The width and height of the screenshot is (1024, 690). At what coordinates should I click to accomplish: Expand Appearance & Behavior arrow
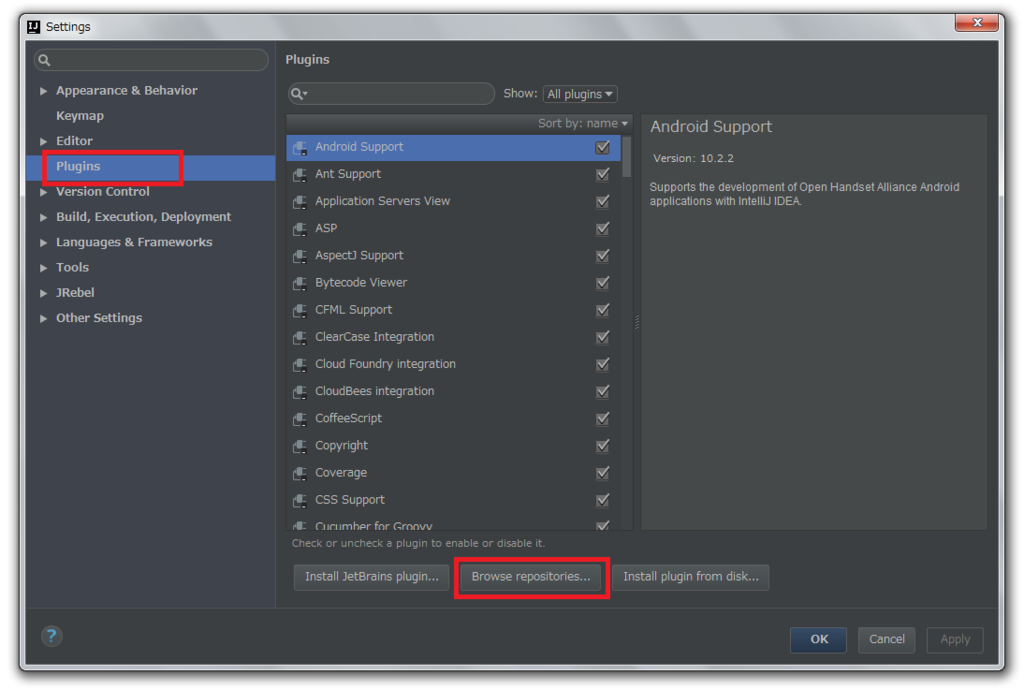43,91
